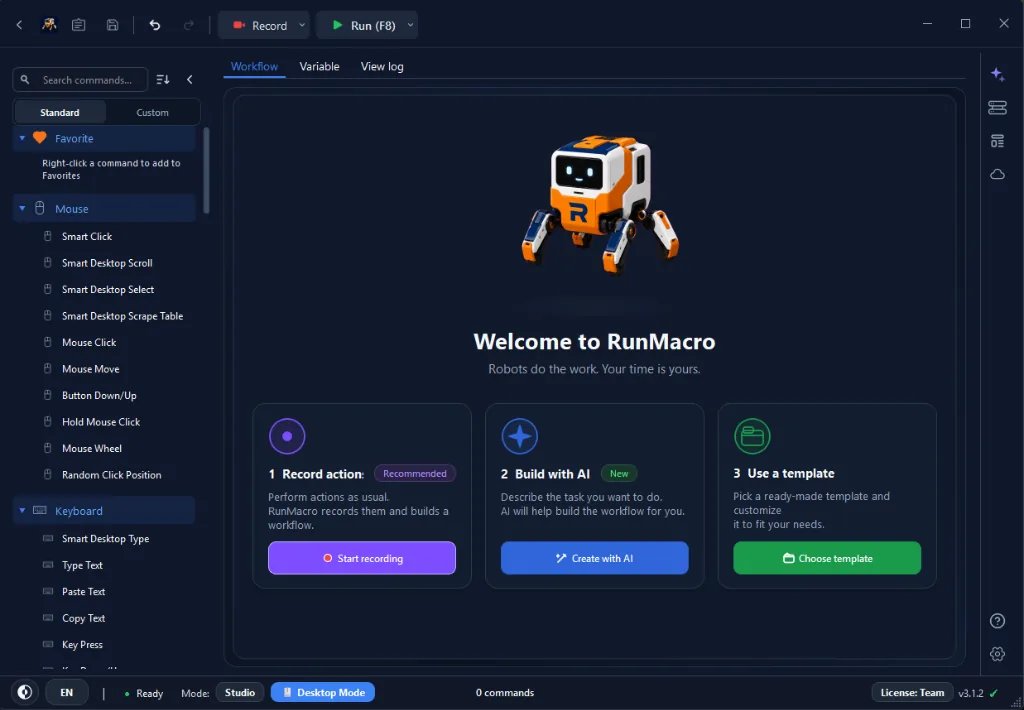Click the Record button
Viewport: 1024px width, 710px height.
[x=260, y=25]
